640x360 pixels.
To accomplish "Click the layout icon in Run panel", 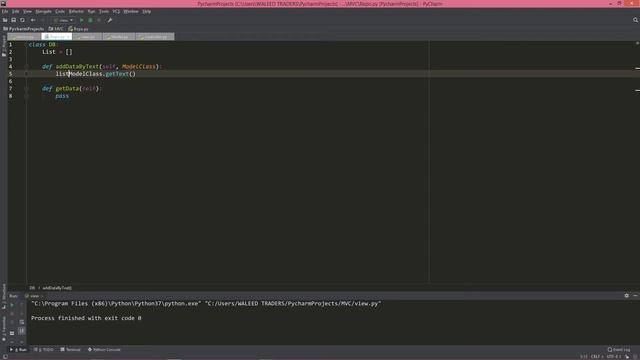I will click(12, 333).
